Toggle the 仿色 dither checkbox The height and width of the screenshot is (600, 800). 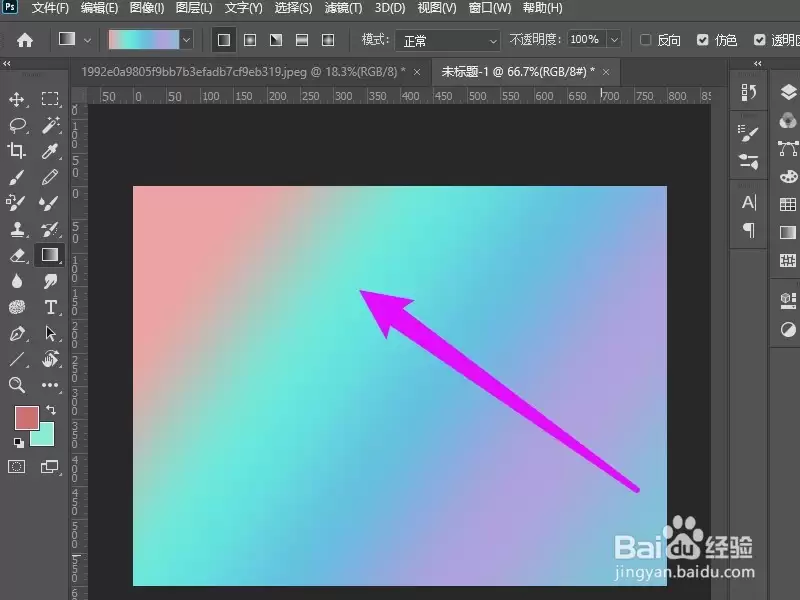[703, 40]
